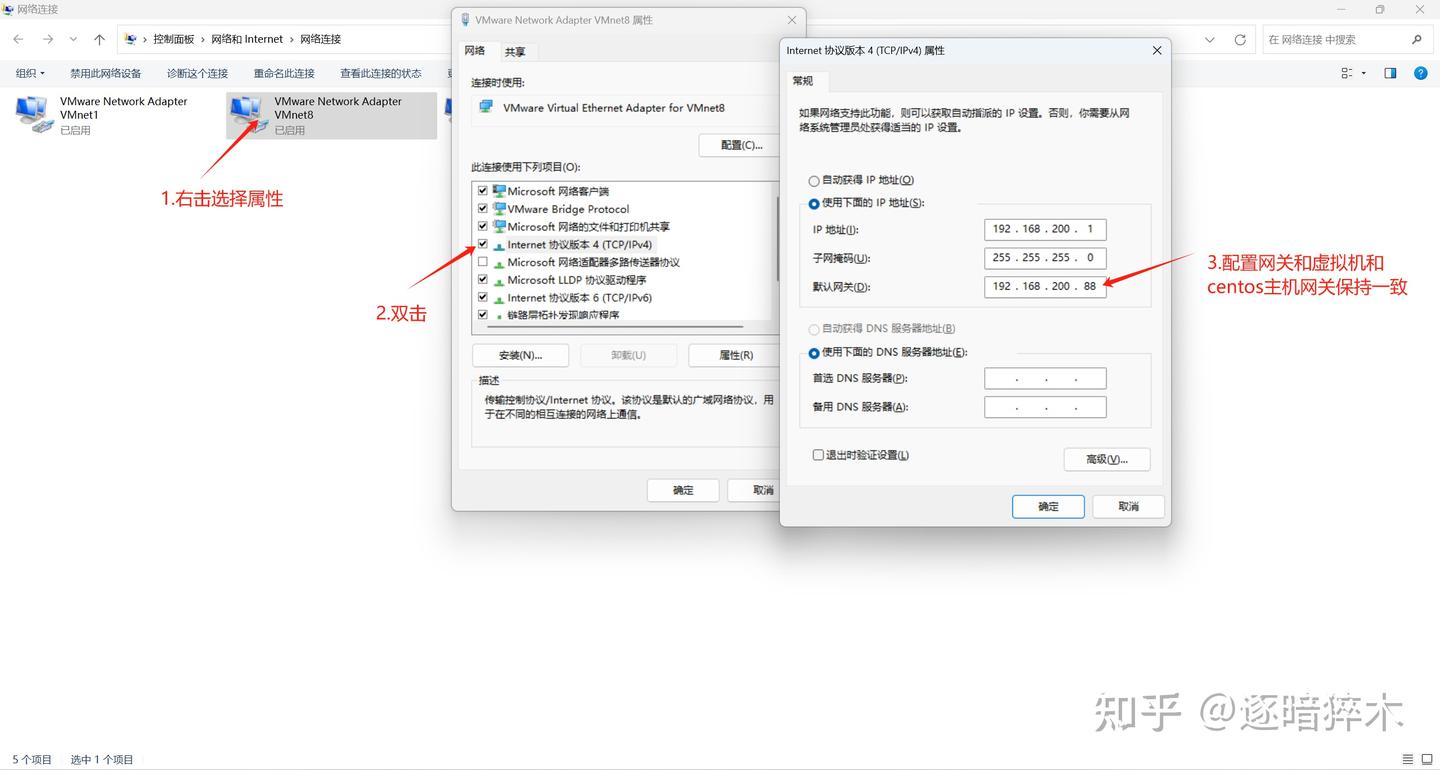The height and width of the screenshot is (770, 1440).
Task: Select the 自动获得 IP 地址 radio button
Action: [x=814, y=180]
